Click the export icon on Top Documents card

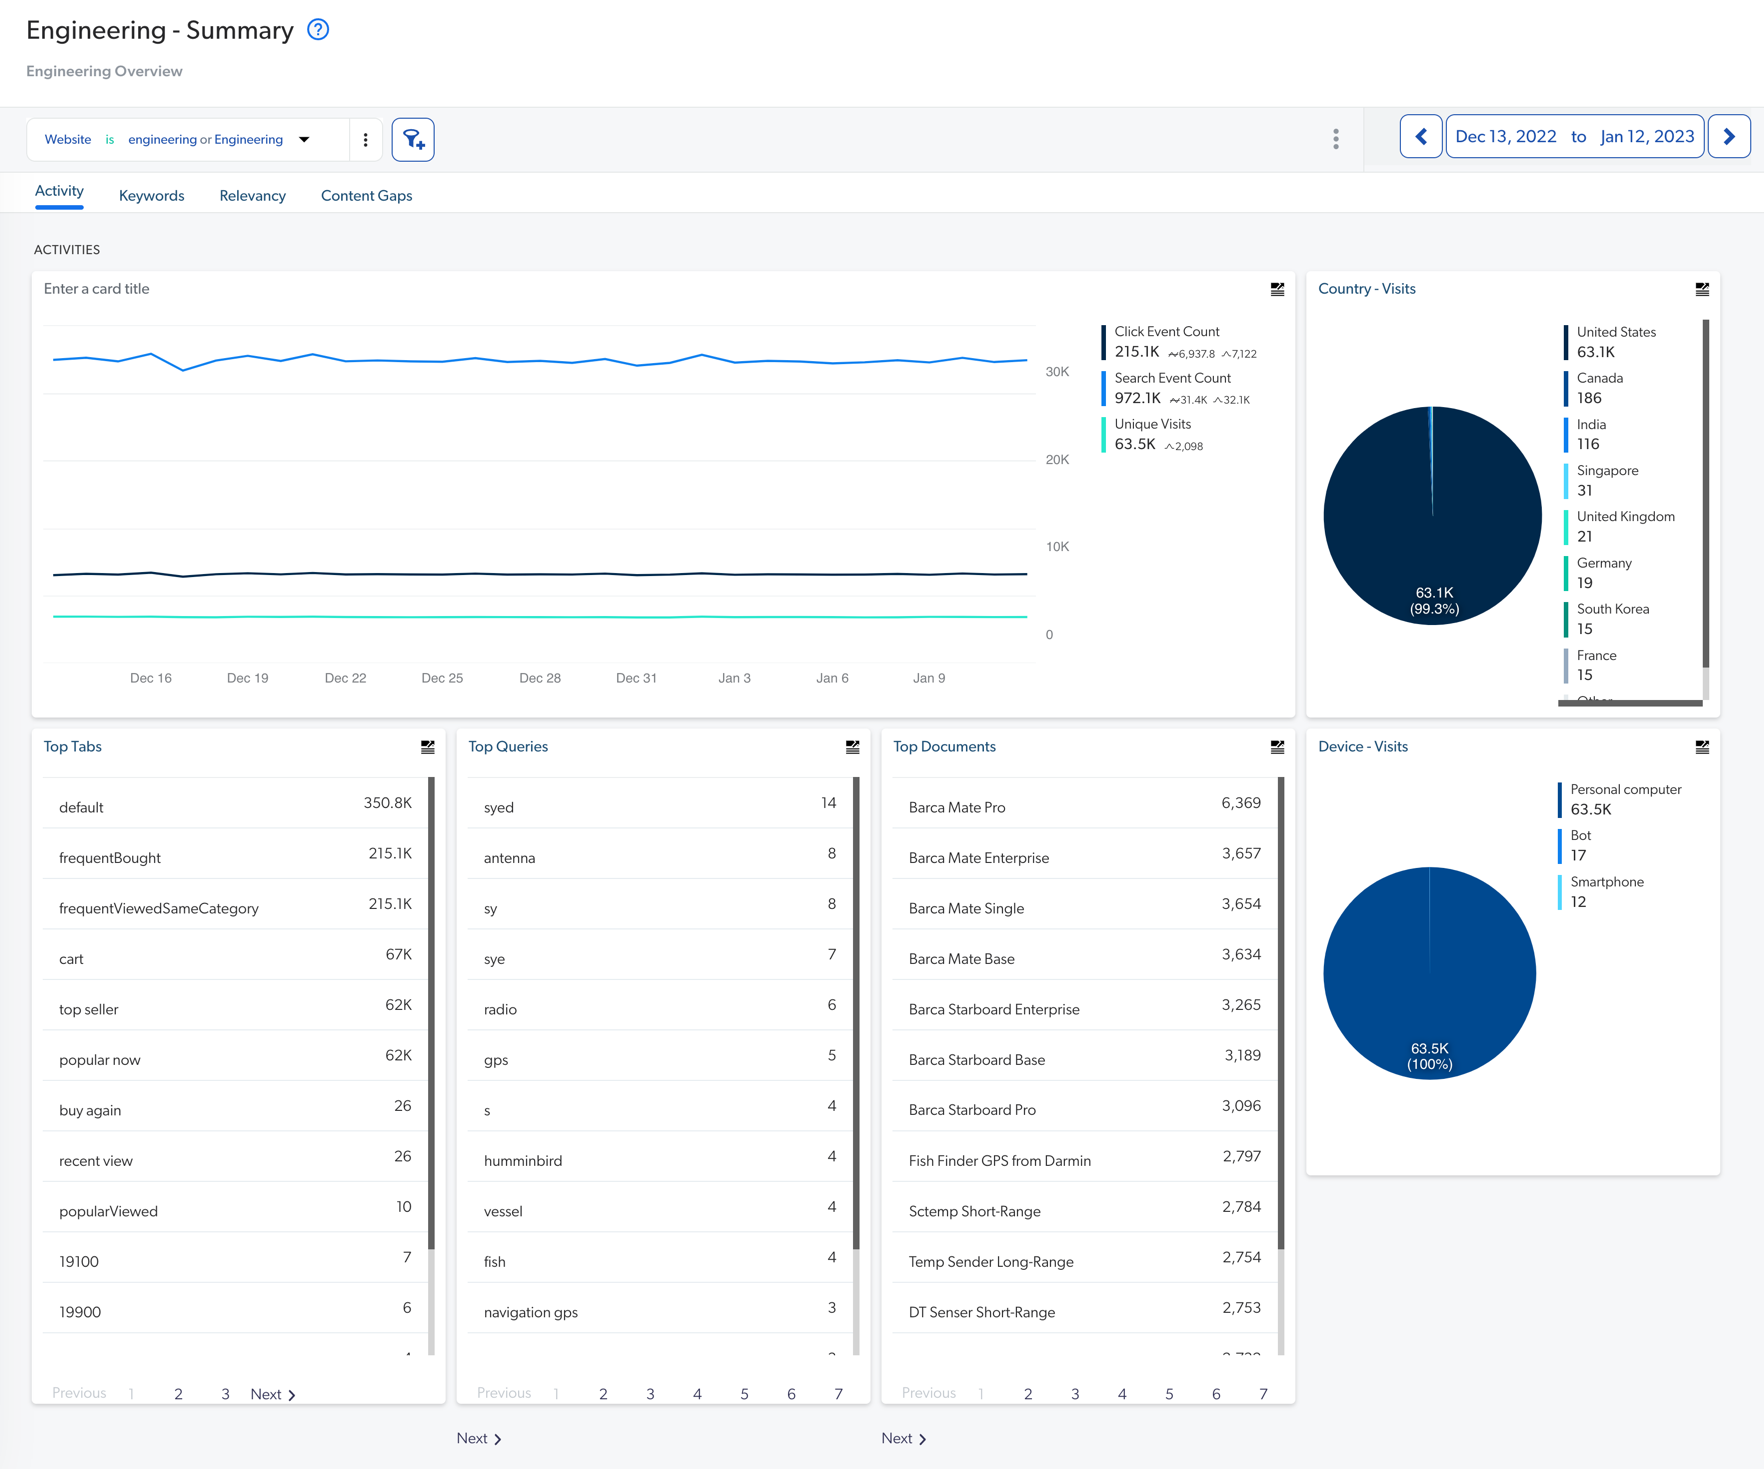click(x=1277, y=746)
